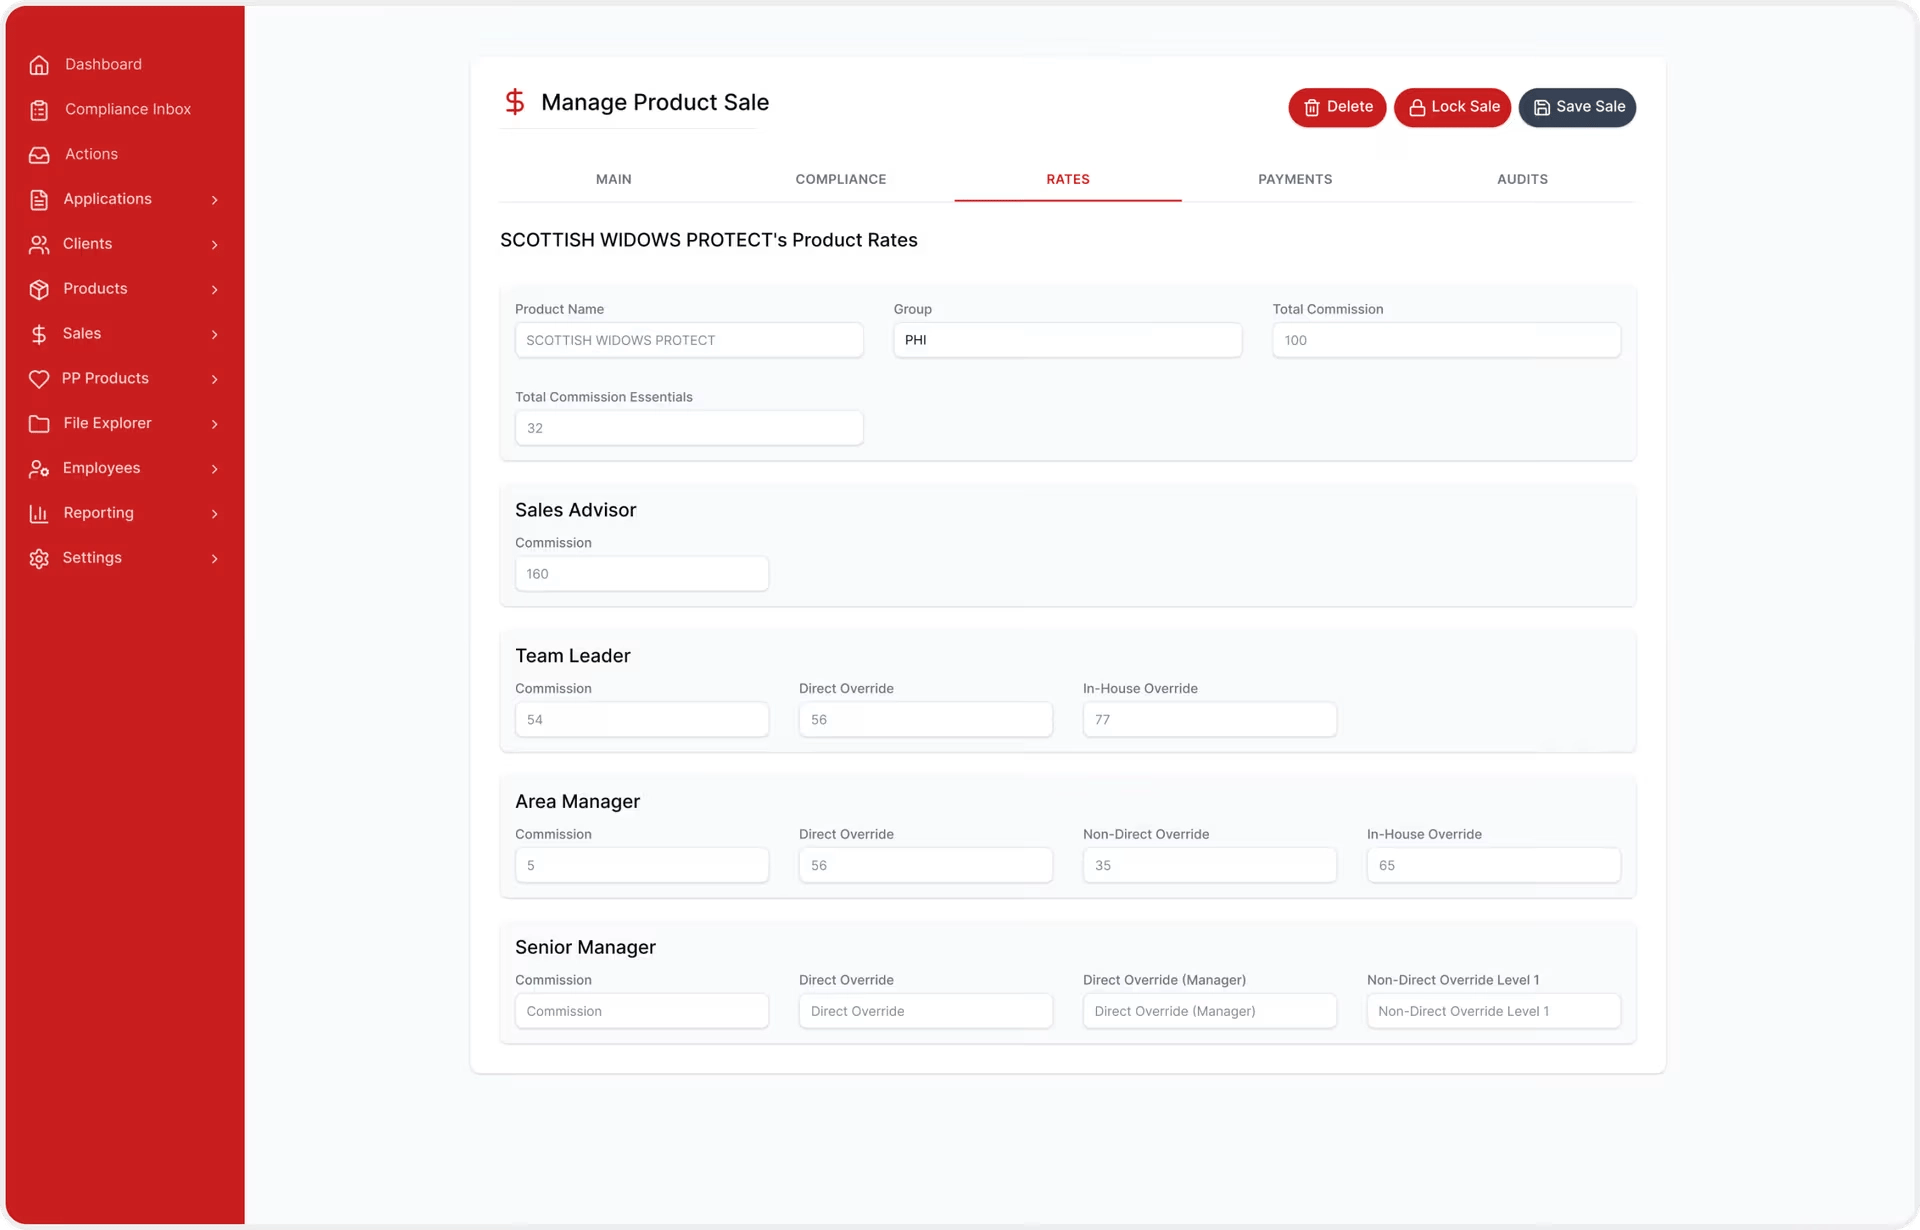Click the Save Sale button
The image size is (1920, 1230).
pos(1577,107)
